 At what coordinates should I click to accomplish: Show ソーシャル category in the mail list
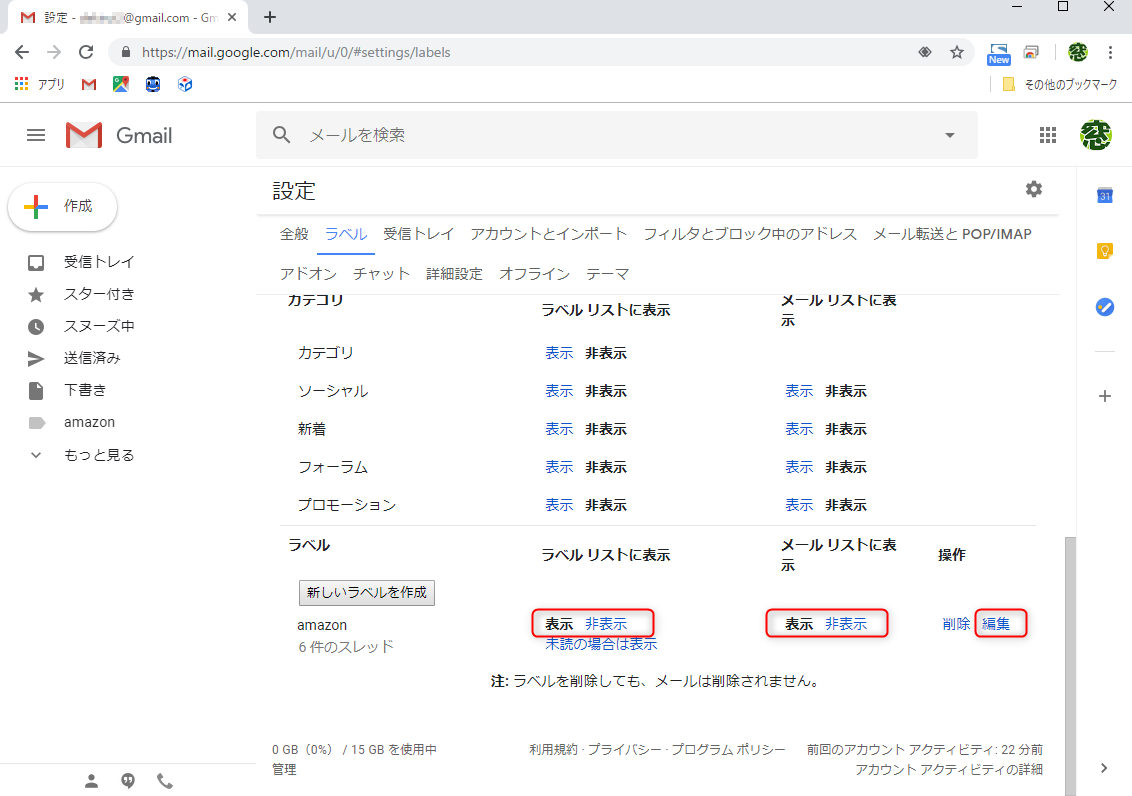point(799,391)
